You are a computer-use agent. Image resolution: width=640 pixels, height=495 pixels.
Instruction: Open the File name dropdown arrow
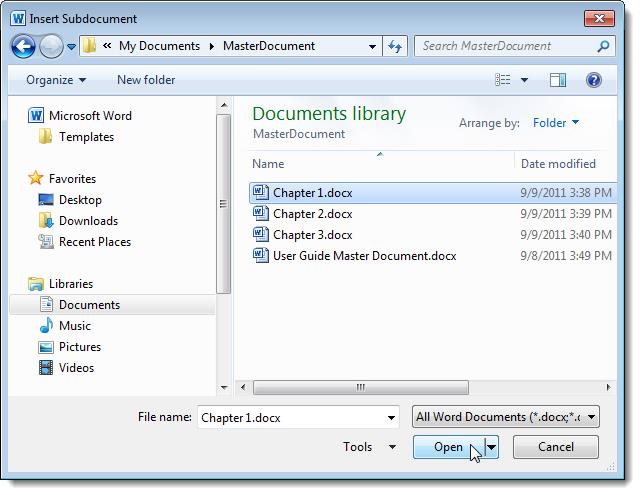391,417
